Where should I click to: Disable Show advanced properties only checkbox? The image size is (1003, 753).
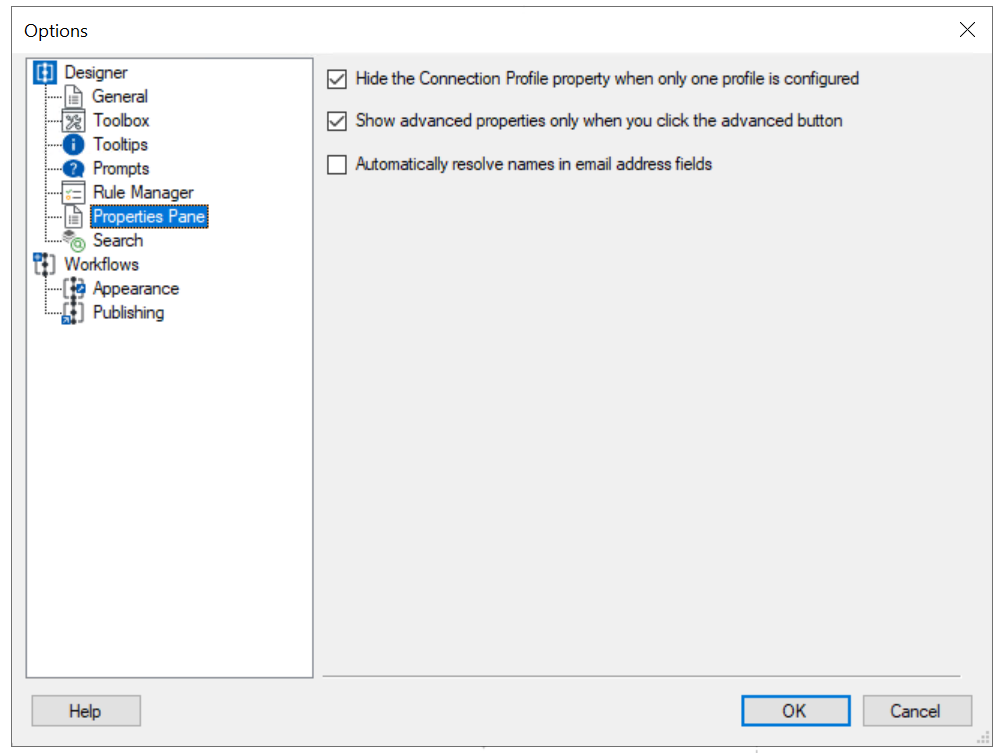click(337, 121)
